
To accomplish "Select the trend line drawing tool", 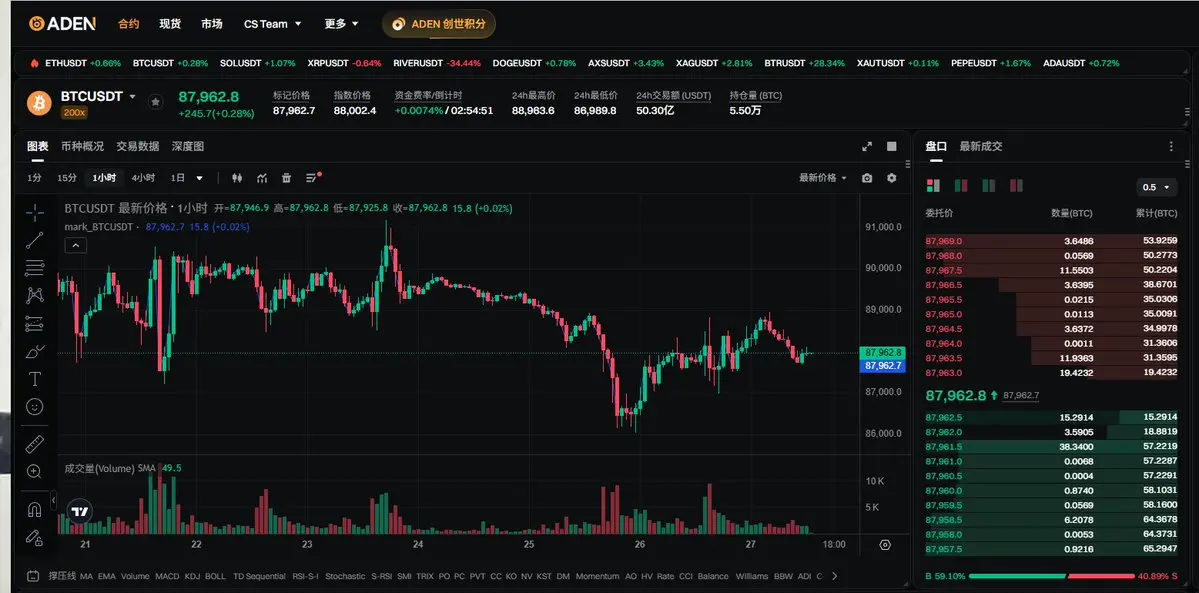I will tap(34, 240).
